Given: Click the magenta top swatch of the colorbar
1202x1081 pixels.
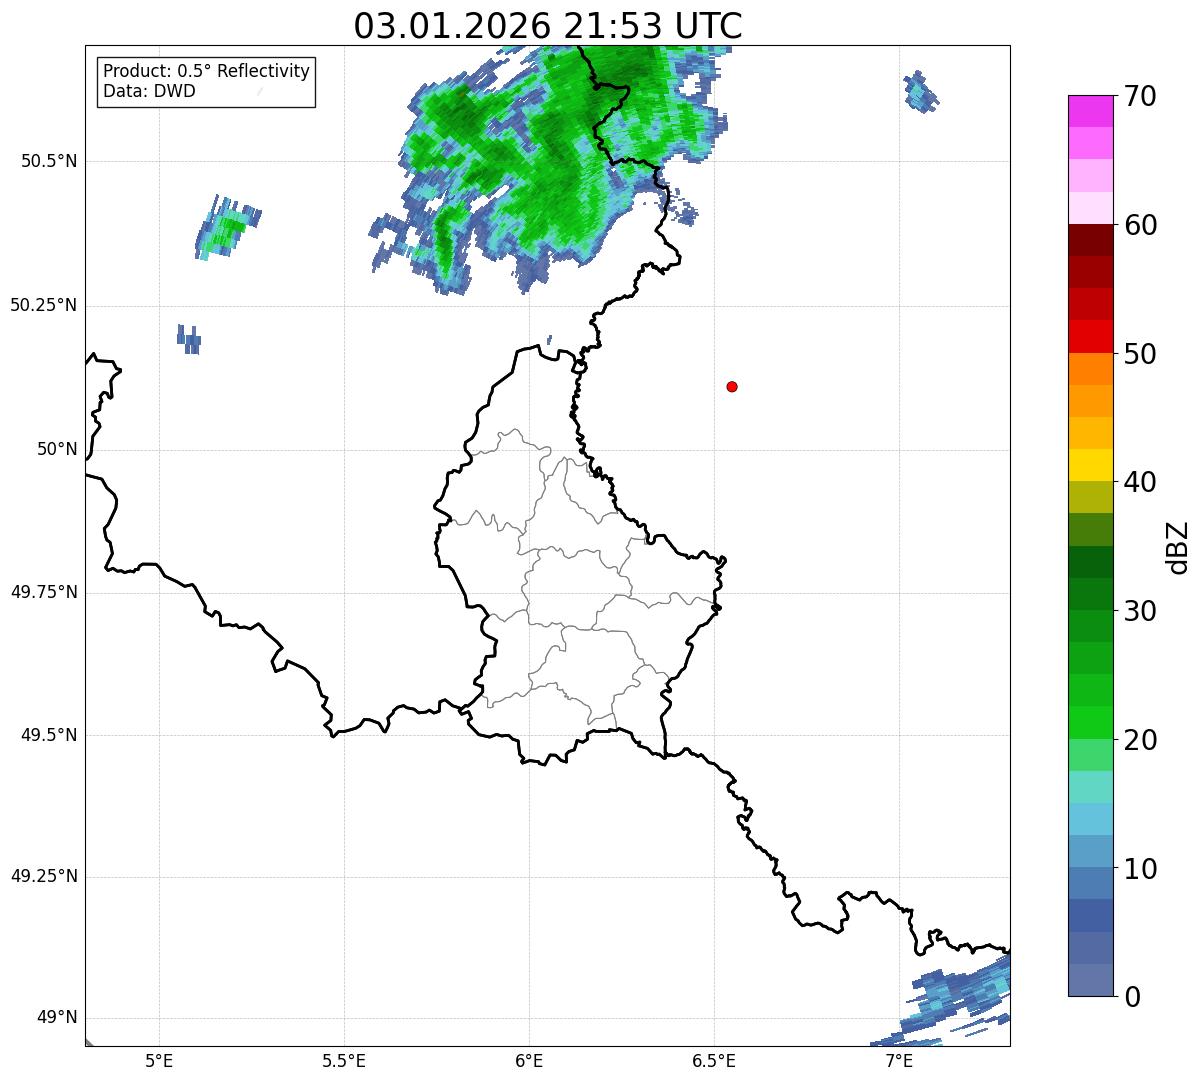Looking at the screenshot, I should point(1090,111).
